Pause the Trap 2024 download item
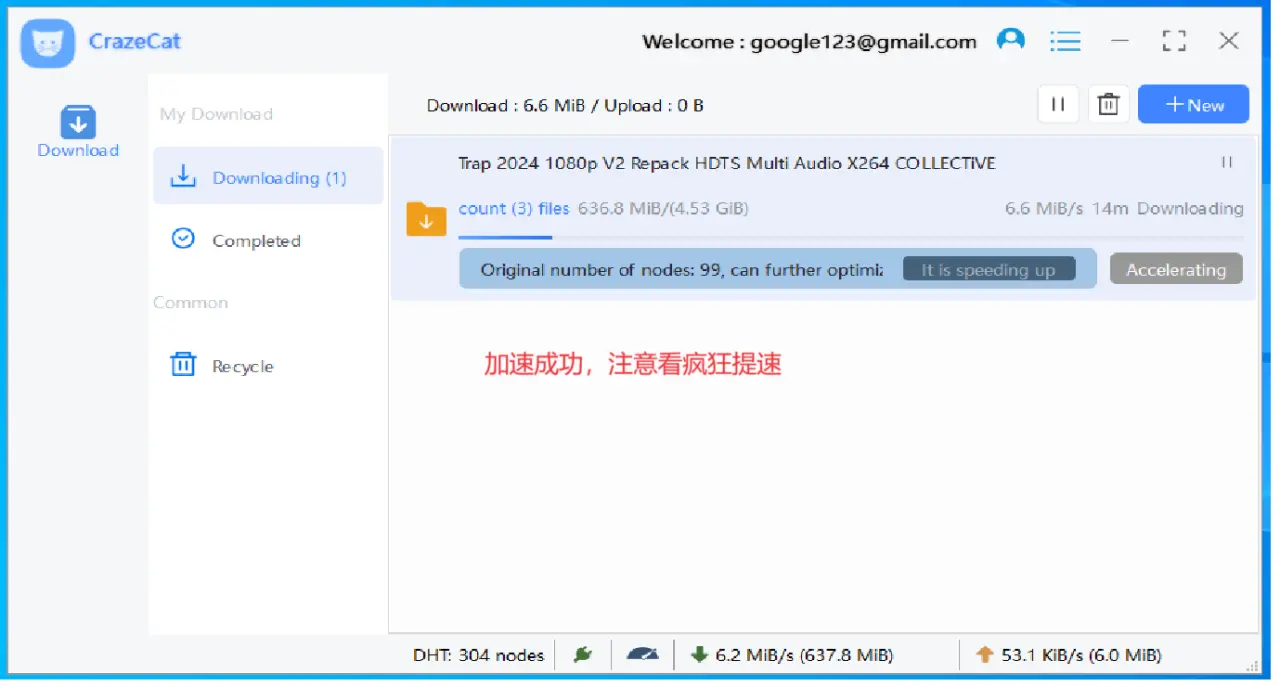Screen dimensions: 1280x686 pos(1227,162)
